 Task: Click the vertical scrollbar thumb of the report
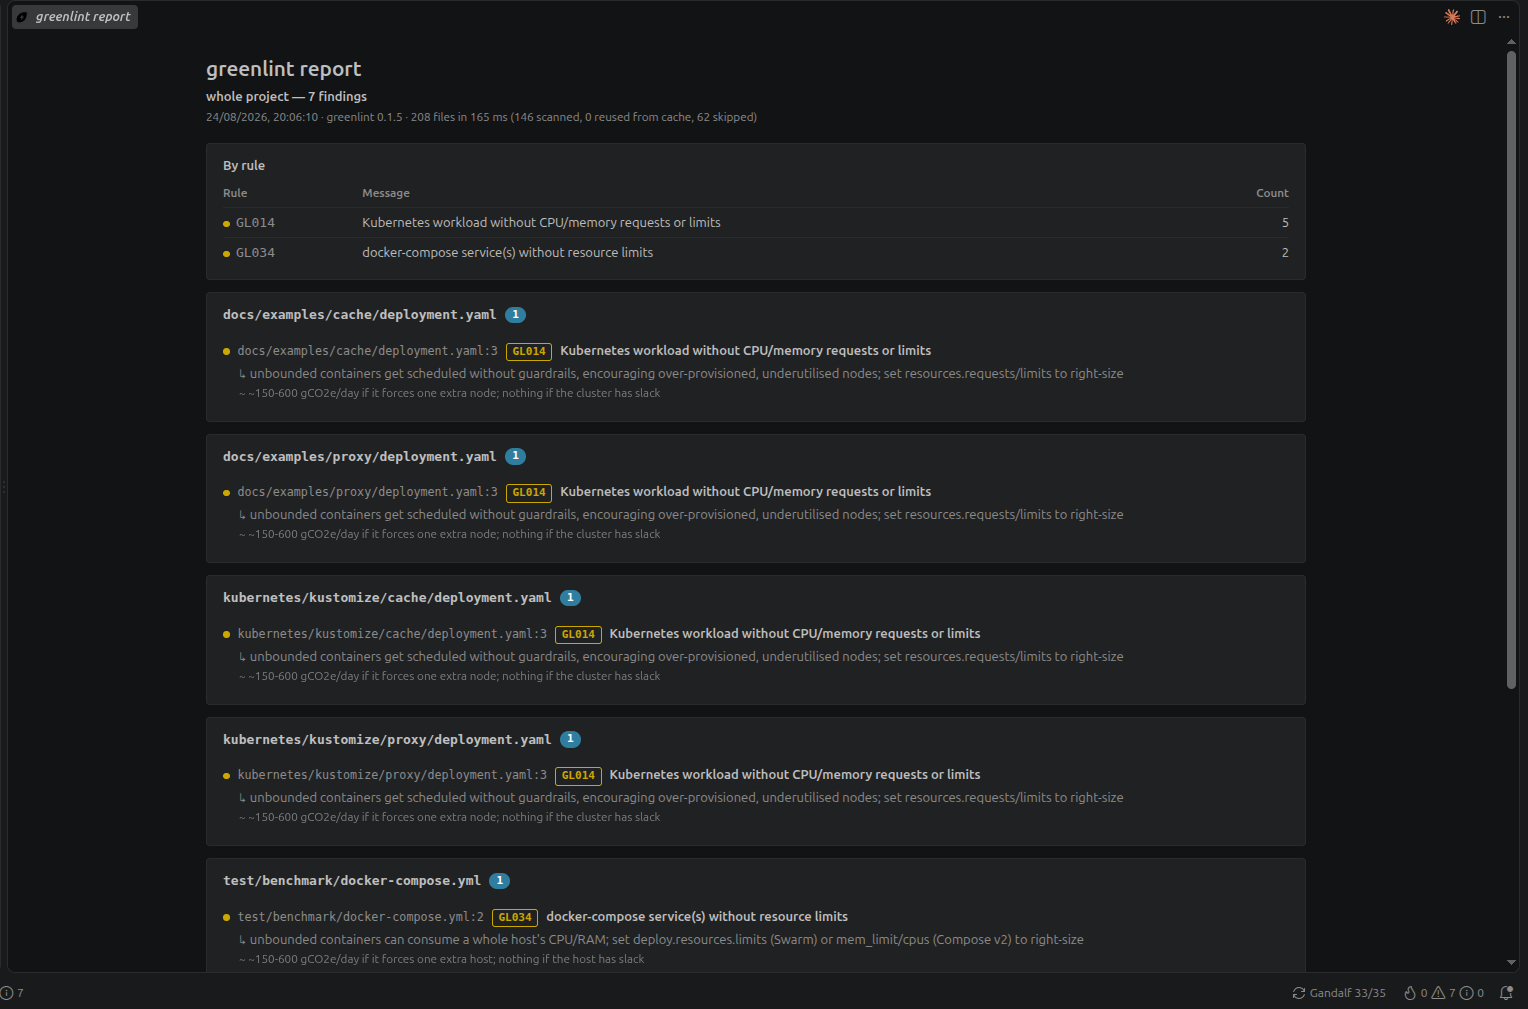coord(1511,370)
